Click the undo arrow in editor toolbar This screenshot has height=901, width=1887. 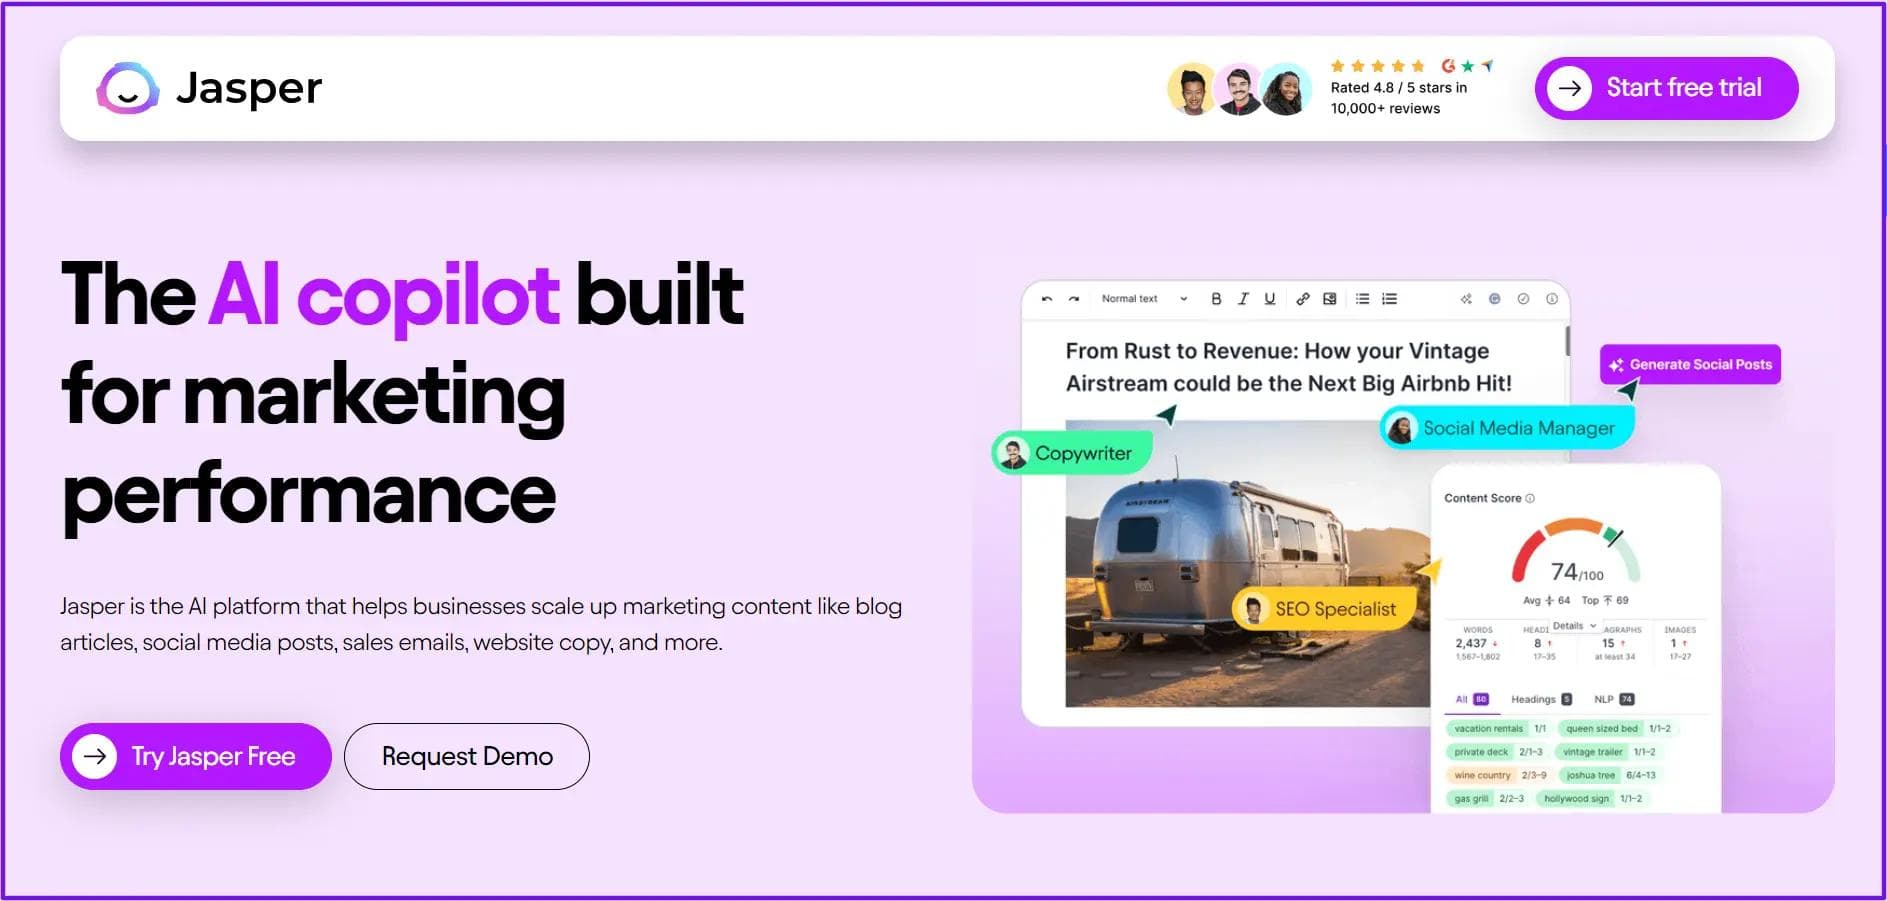[1047, 299]
